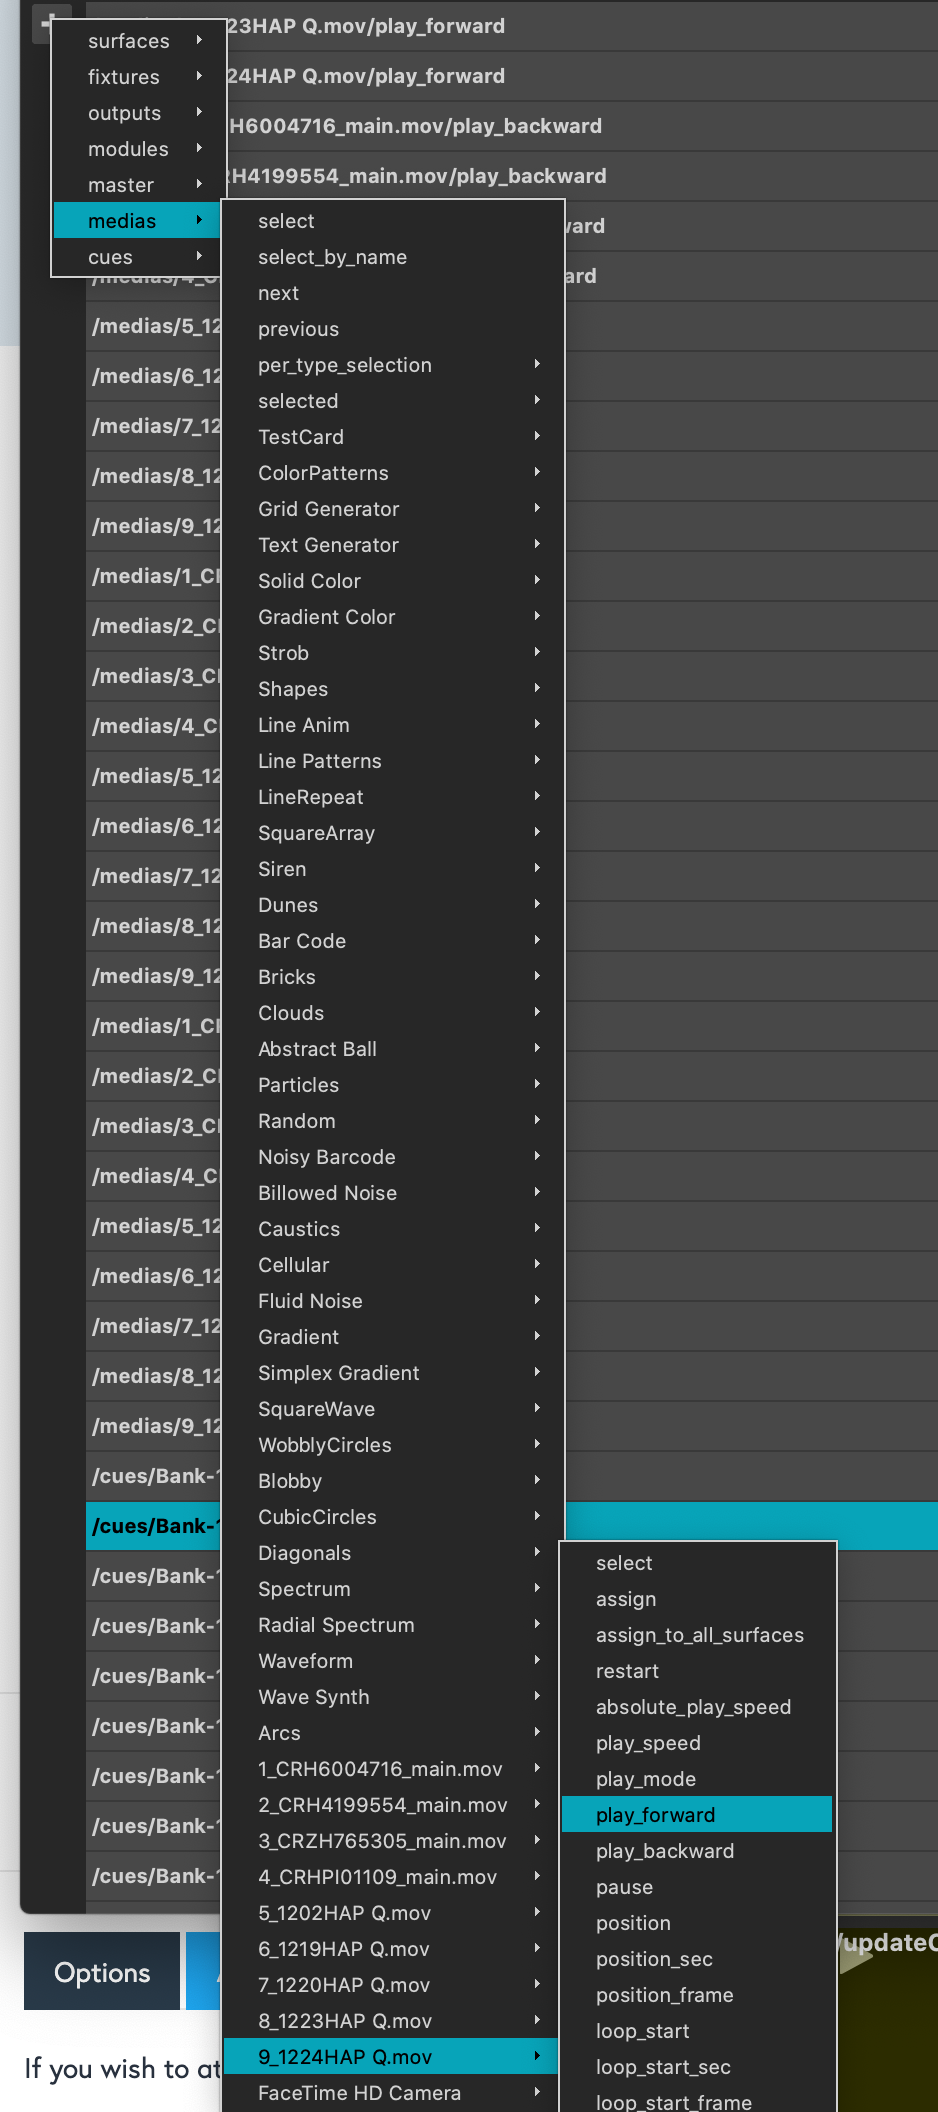Viewport: 938px width, 2112px height.
Task: Open the Line Anim media entry
Action: click(393, 725)
